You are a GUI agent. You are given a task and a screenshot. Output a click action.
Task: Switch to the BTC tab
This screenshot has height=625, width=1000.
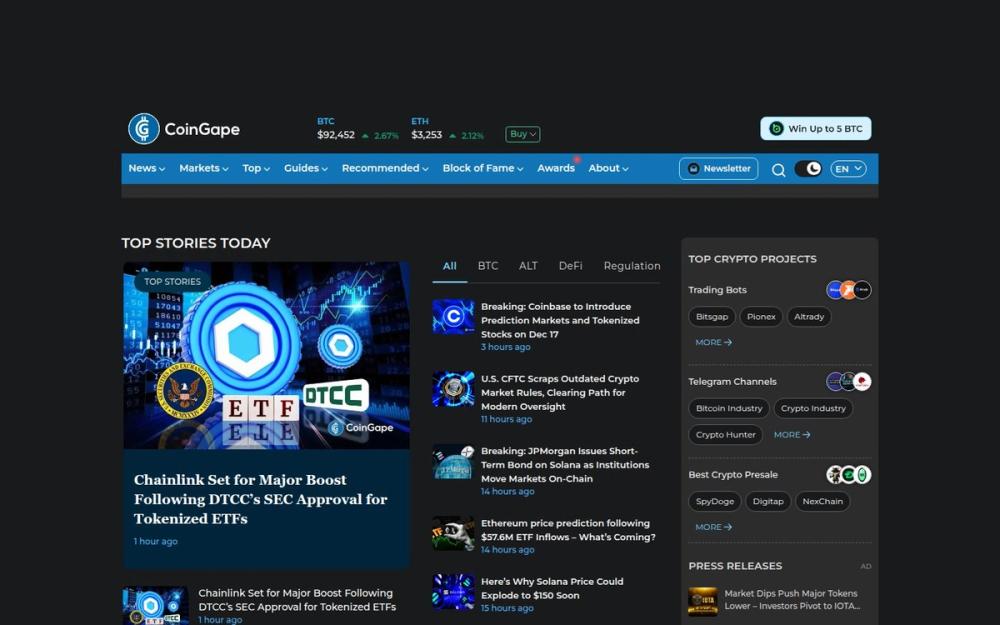488,266
